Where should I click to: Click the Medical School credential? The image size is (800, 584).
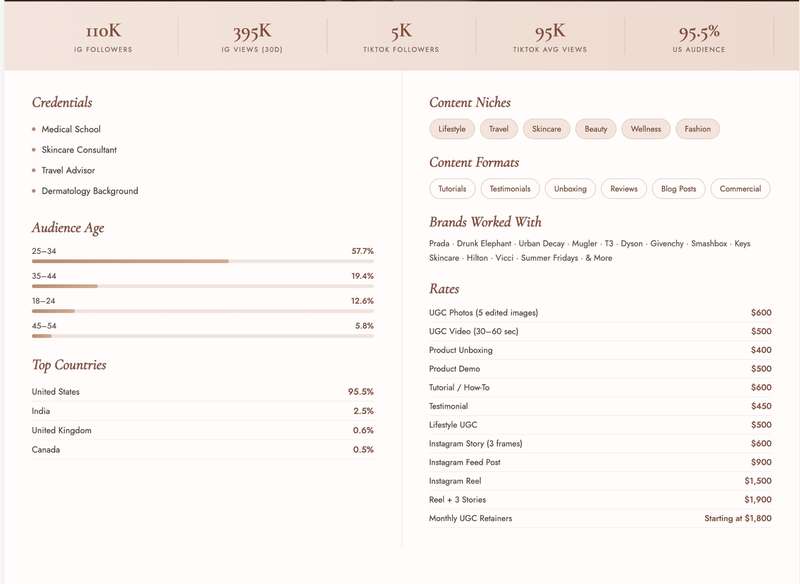[x=71, y=129]
